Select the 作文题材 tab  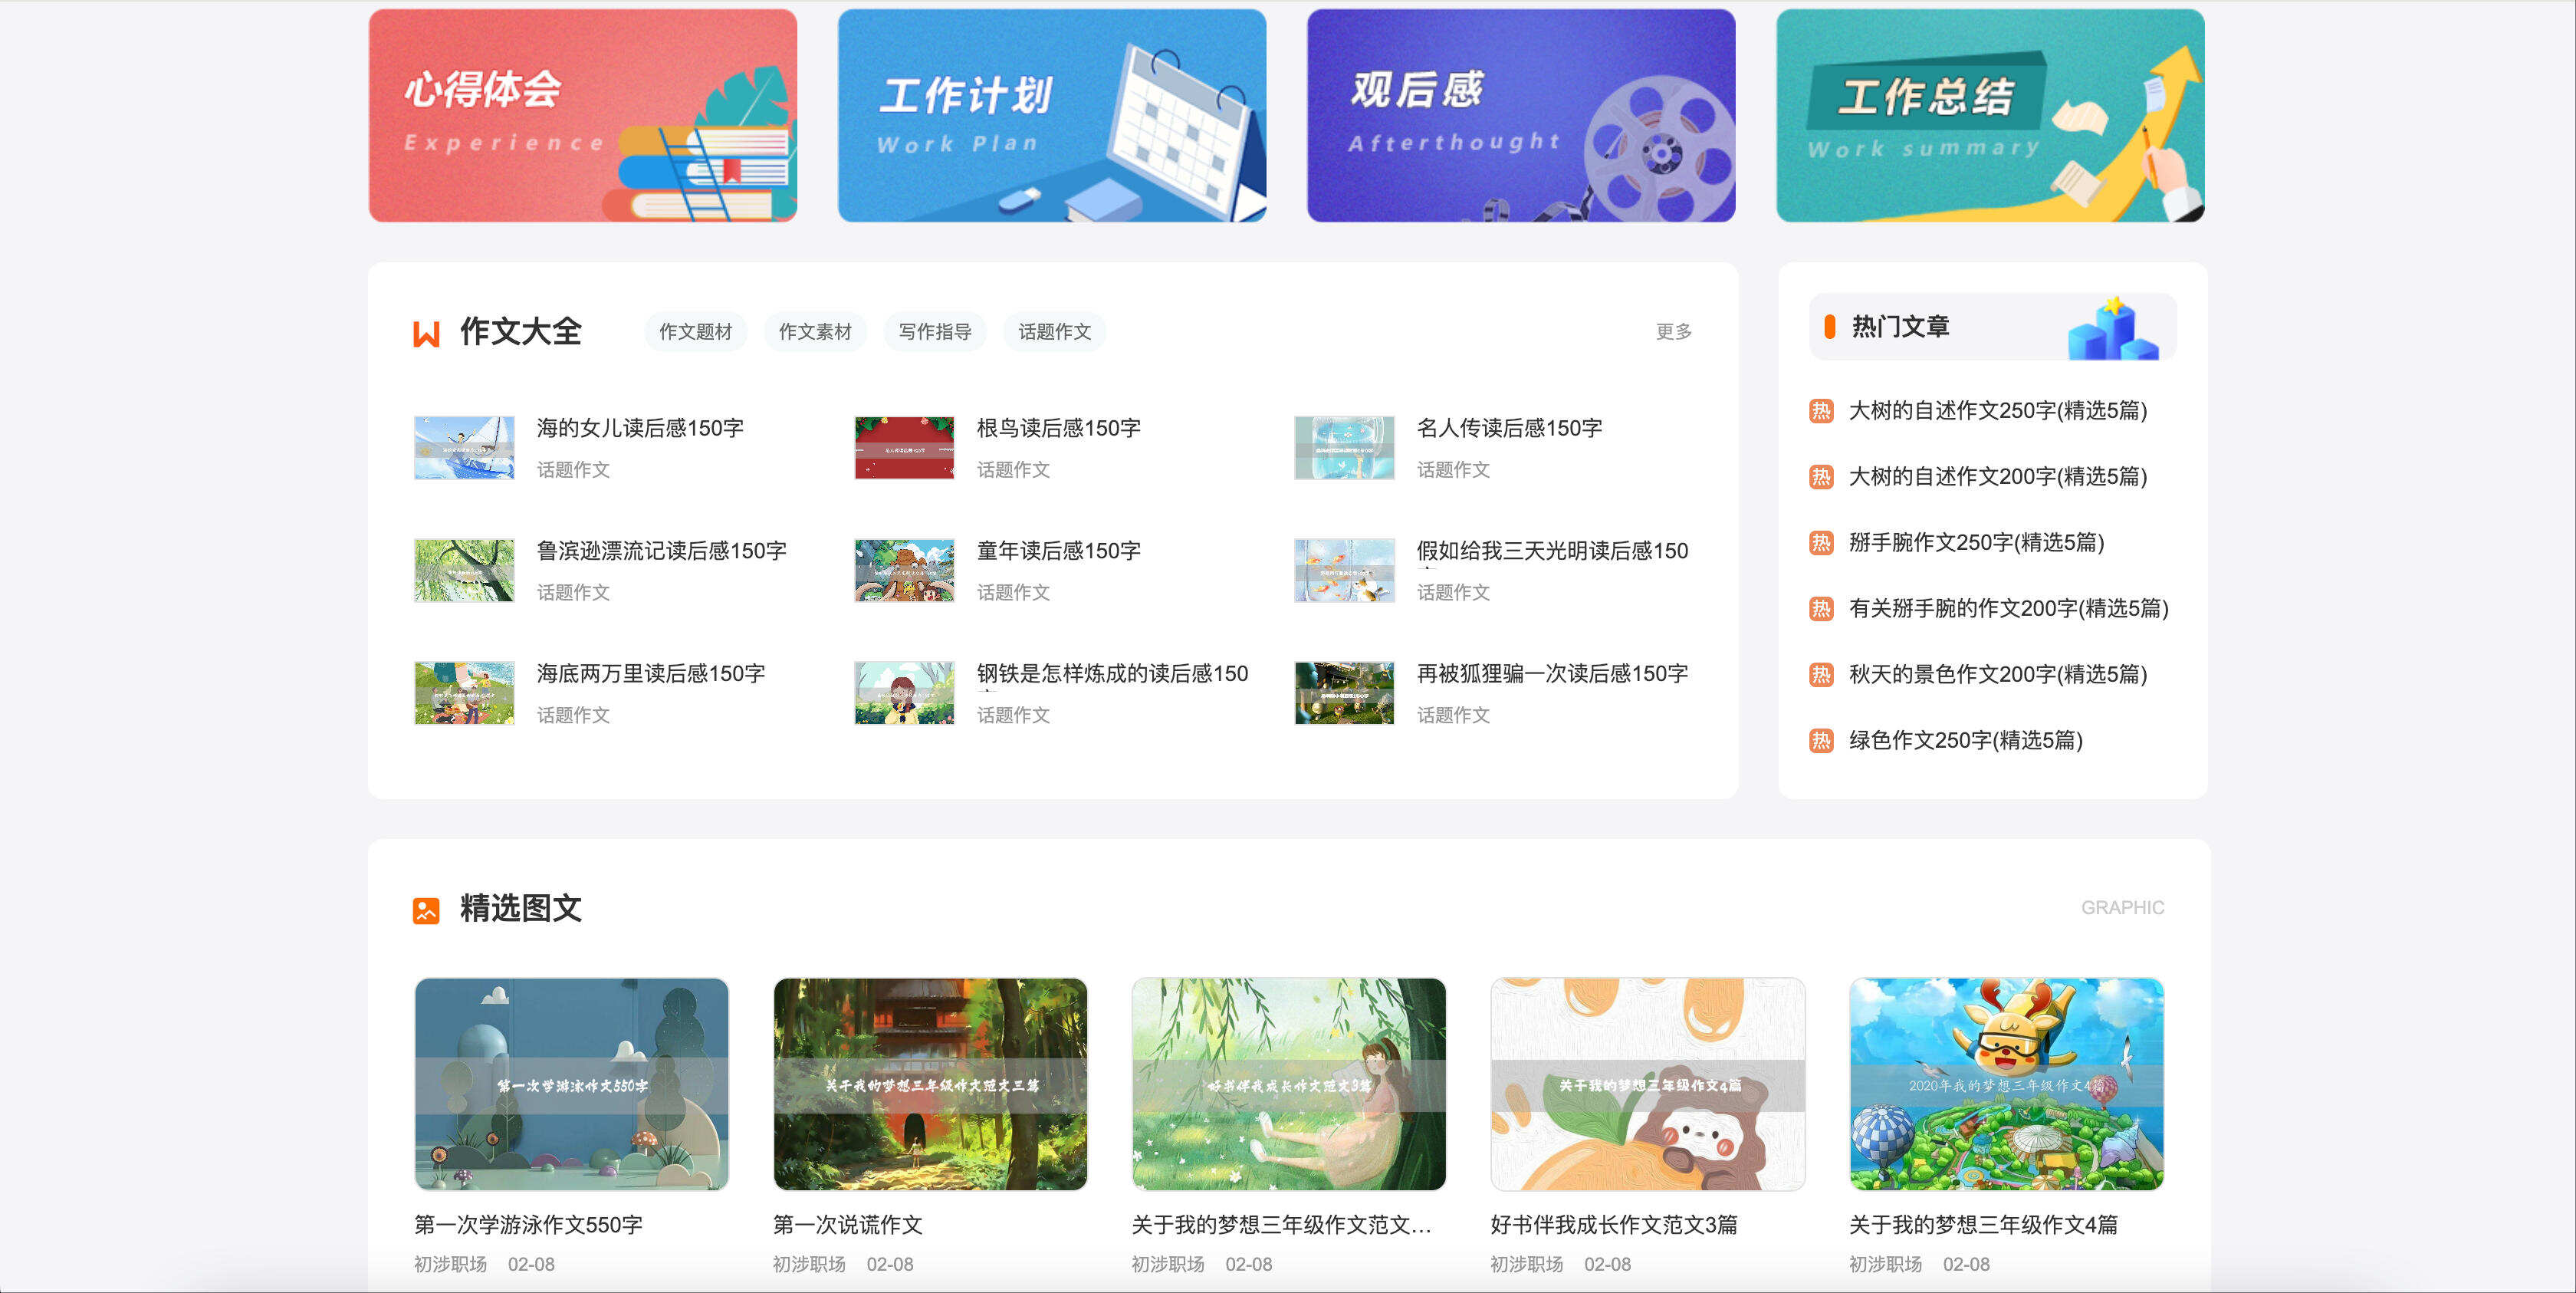coord(695,332)
